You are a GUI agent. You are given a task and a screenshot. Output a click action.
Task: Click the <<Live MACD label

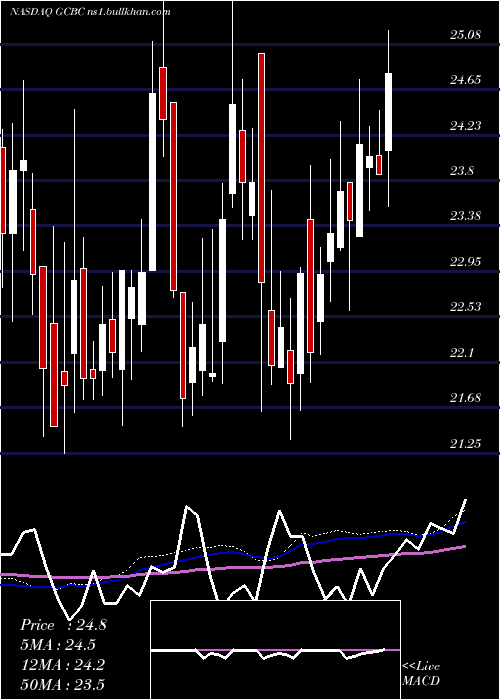[421, 673]
